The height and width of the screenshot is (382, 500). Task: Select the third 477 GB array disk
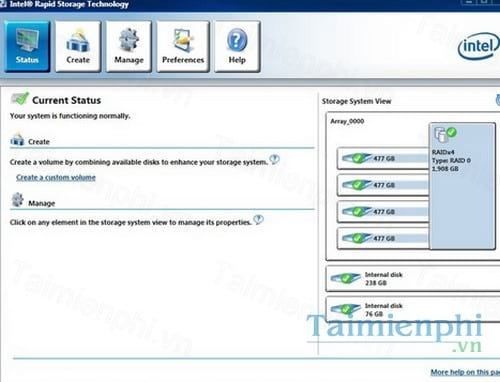click(x=383, y=211)
